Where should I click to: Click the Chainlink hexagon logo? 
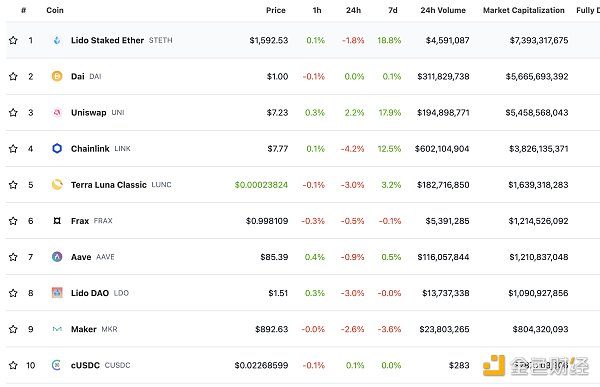coord(57,149)
